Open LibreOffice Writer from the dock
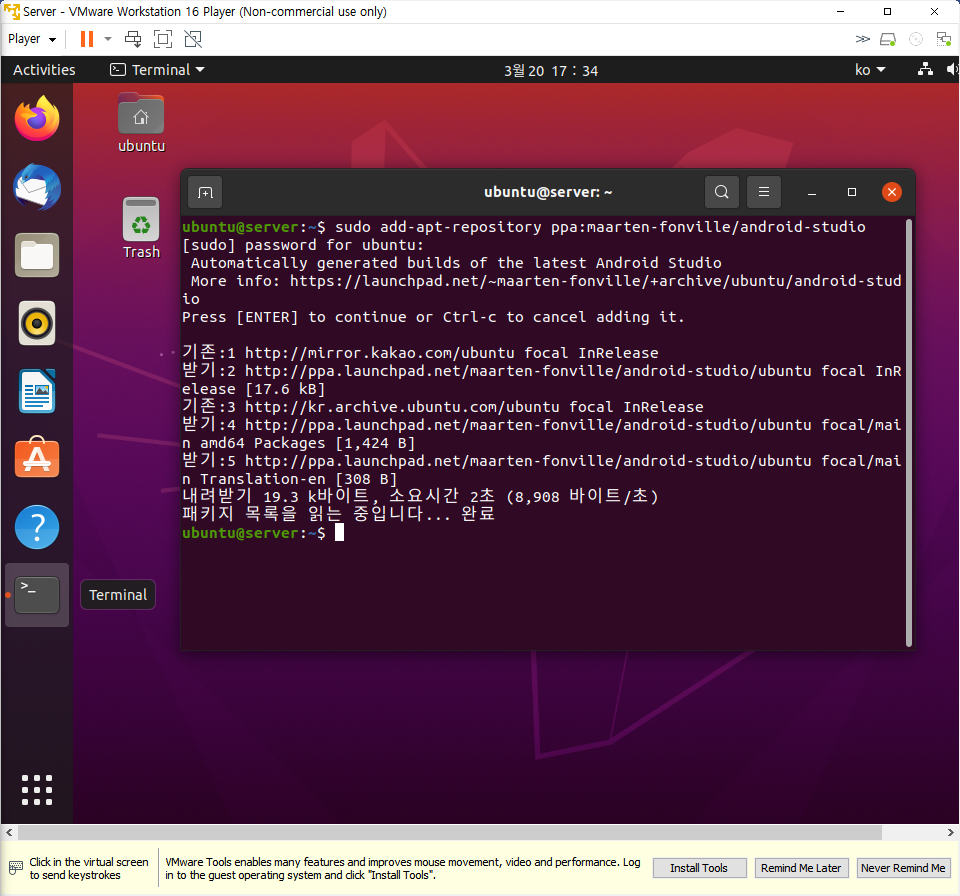Viewport: 960px width, 896px height. [x=37, y=391]
